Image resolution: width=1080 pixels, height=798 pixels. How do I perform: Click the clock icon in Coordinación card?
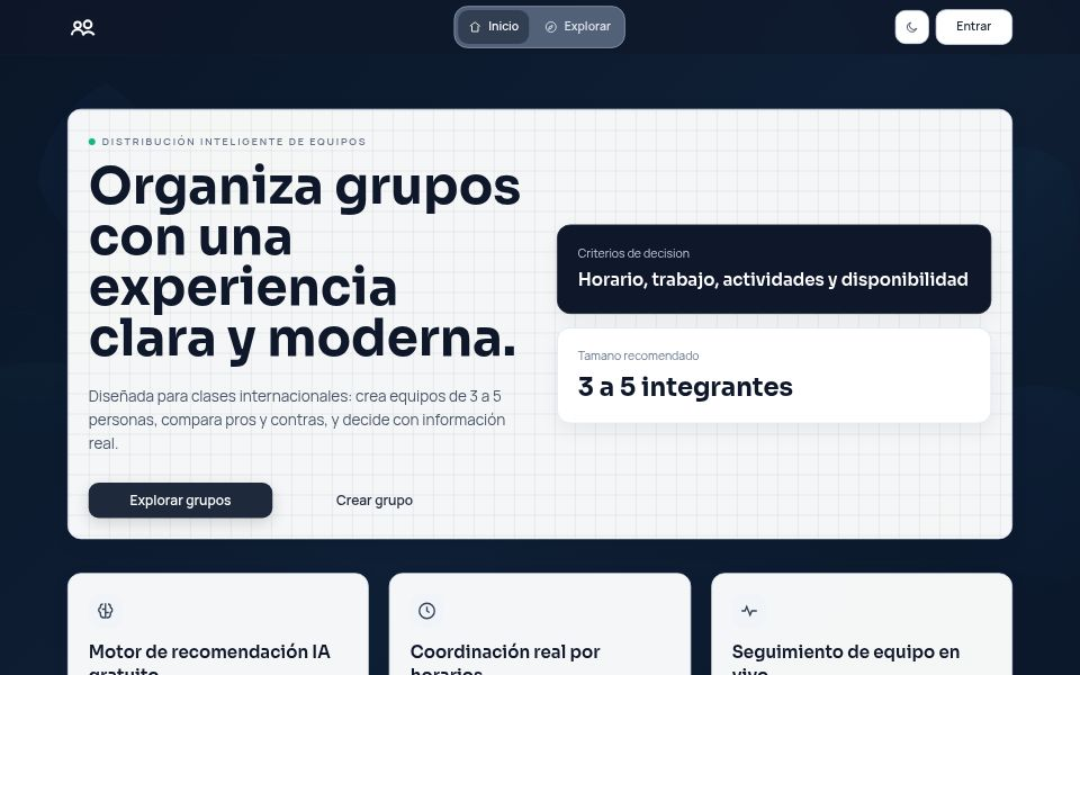click(427, 611)
